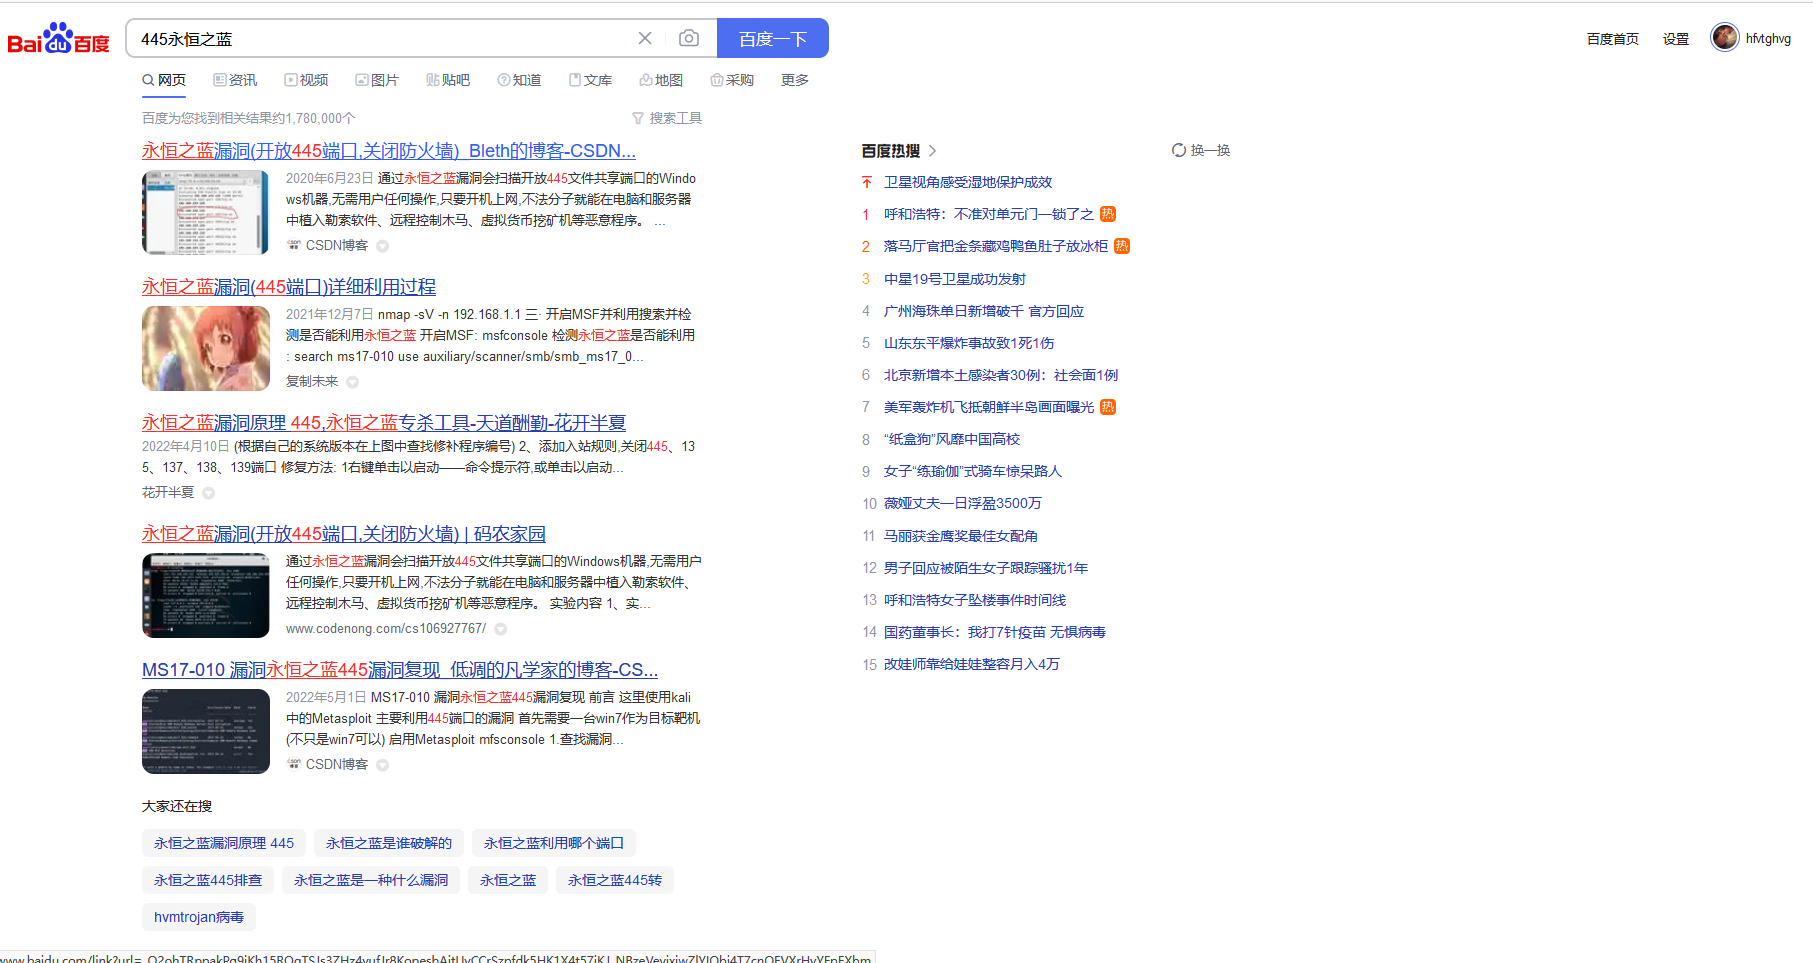Open result 永恒之蓝漏洞原理 445 专杀工具
This screenshot has width=1813, height=963.
coord(384,423)
